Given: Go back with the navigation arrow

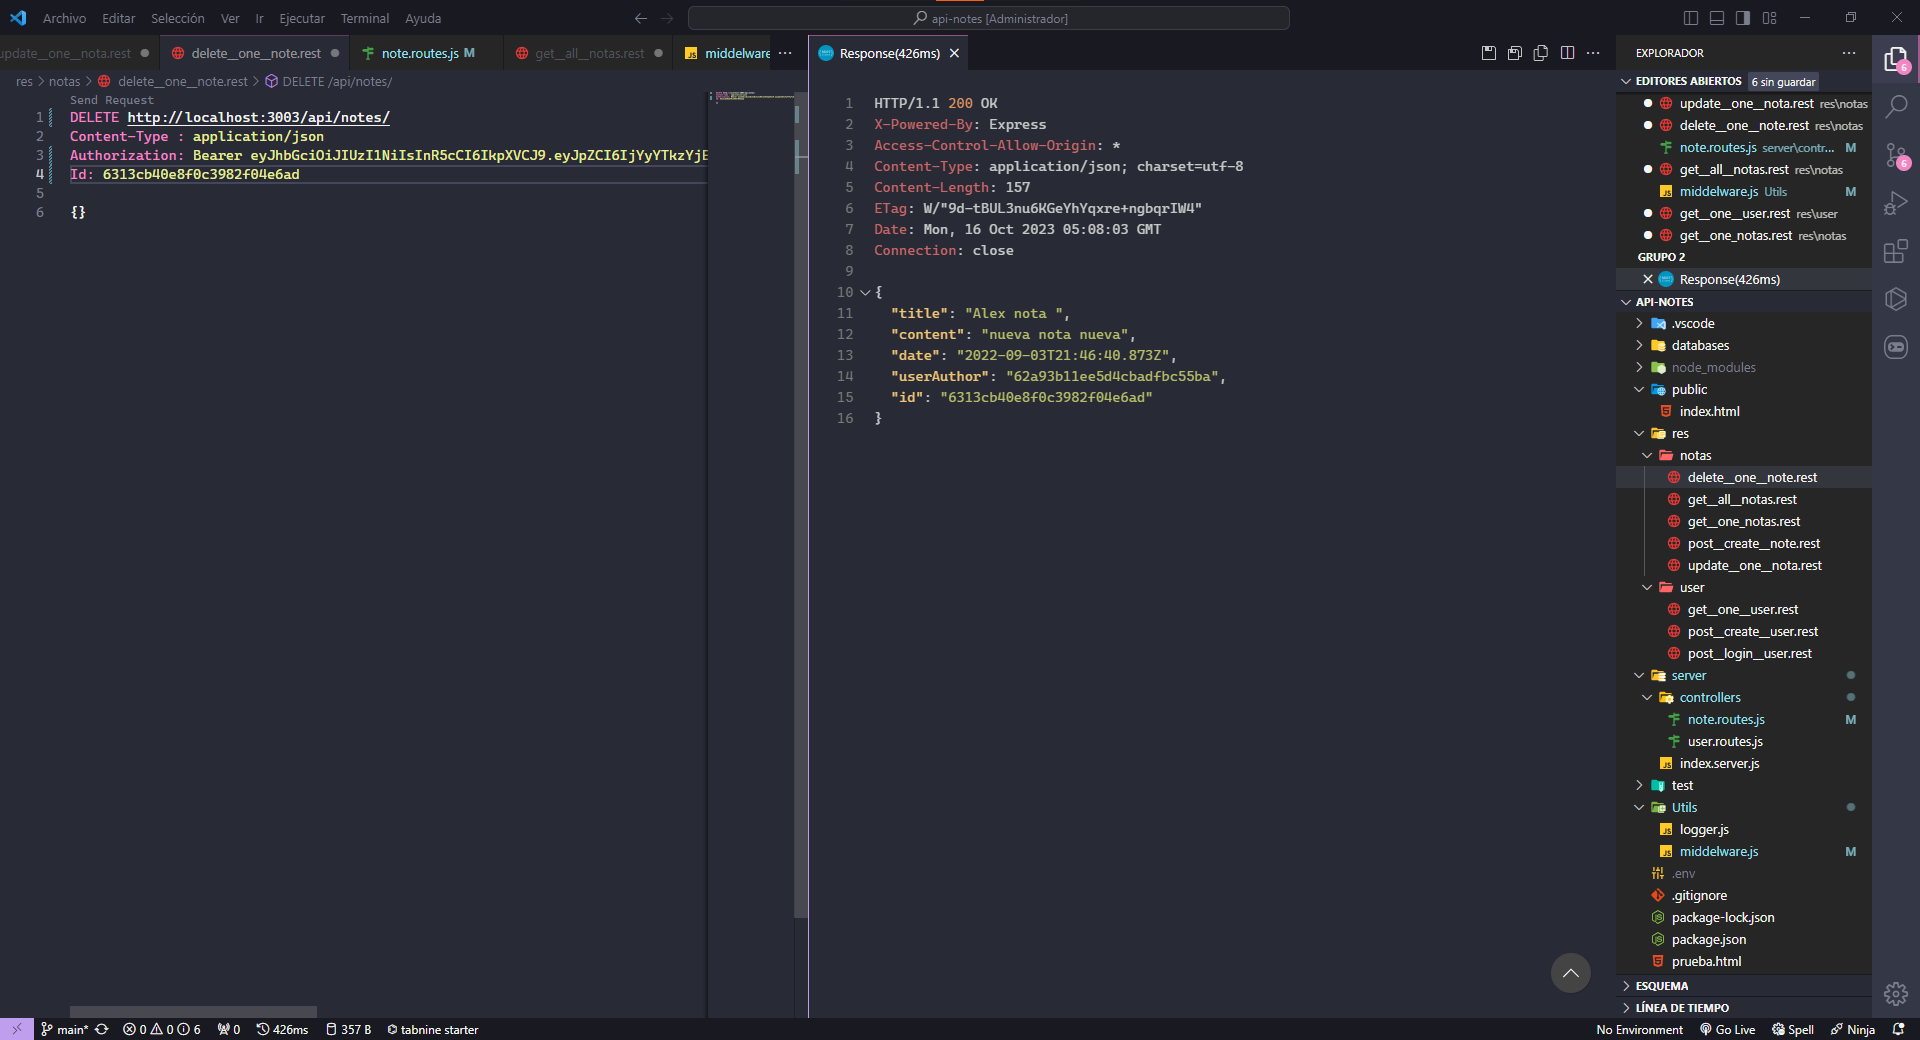Looking at the screenshot, I should (x=641, y=18).
